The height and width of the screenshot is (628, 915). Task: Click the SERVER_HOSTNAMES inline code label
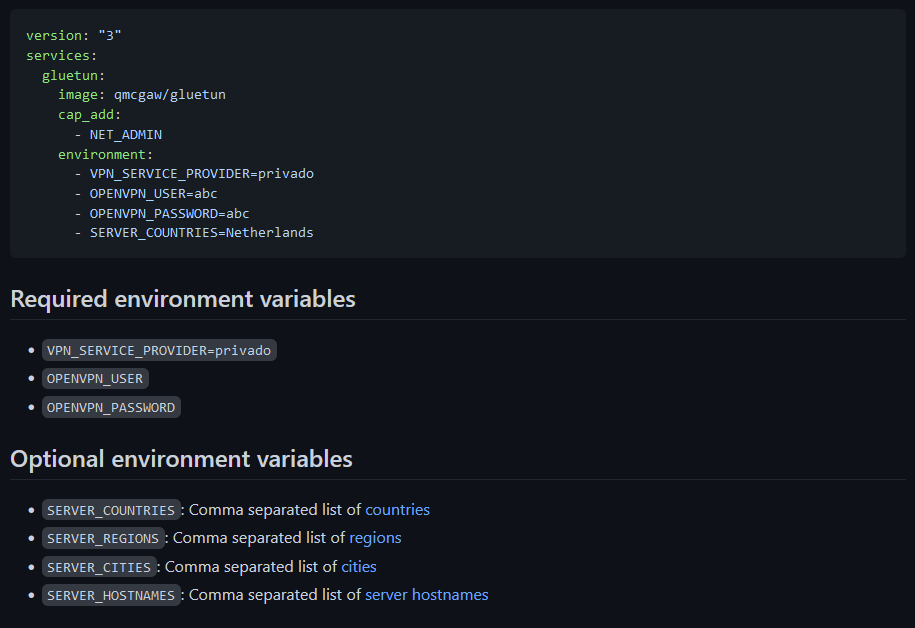pos(111,595)
